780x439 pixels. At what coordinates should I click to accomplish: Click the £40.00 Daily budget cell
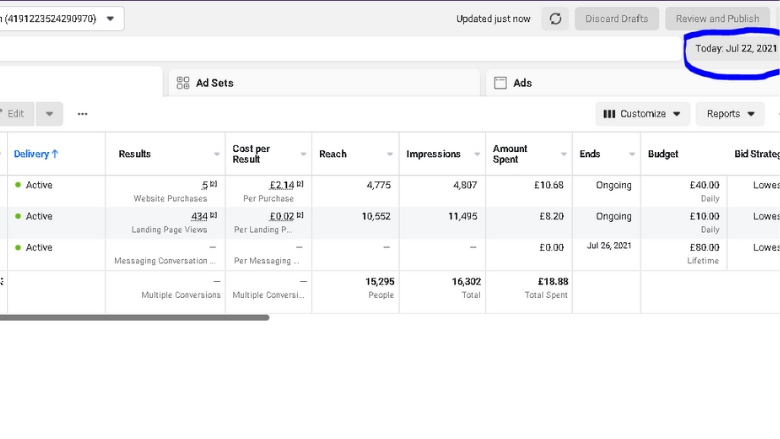[x=684, y=191]
